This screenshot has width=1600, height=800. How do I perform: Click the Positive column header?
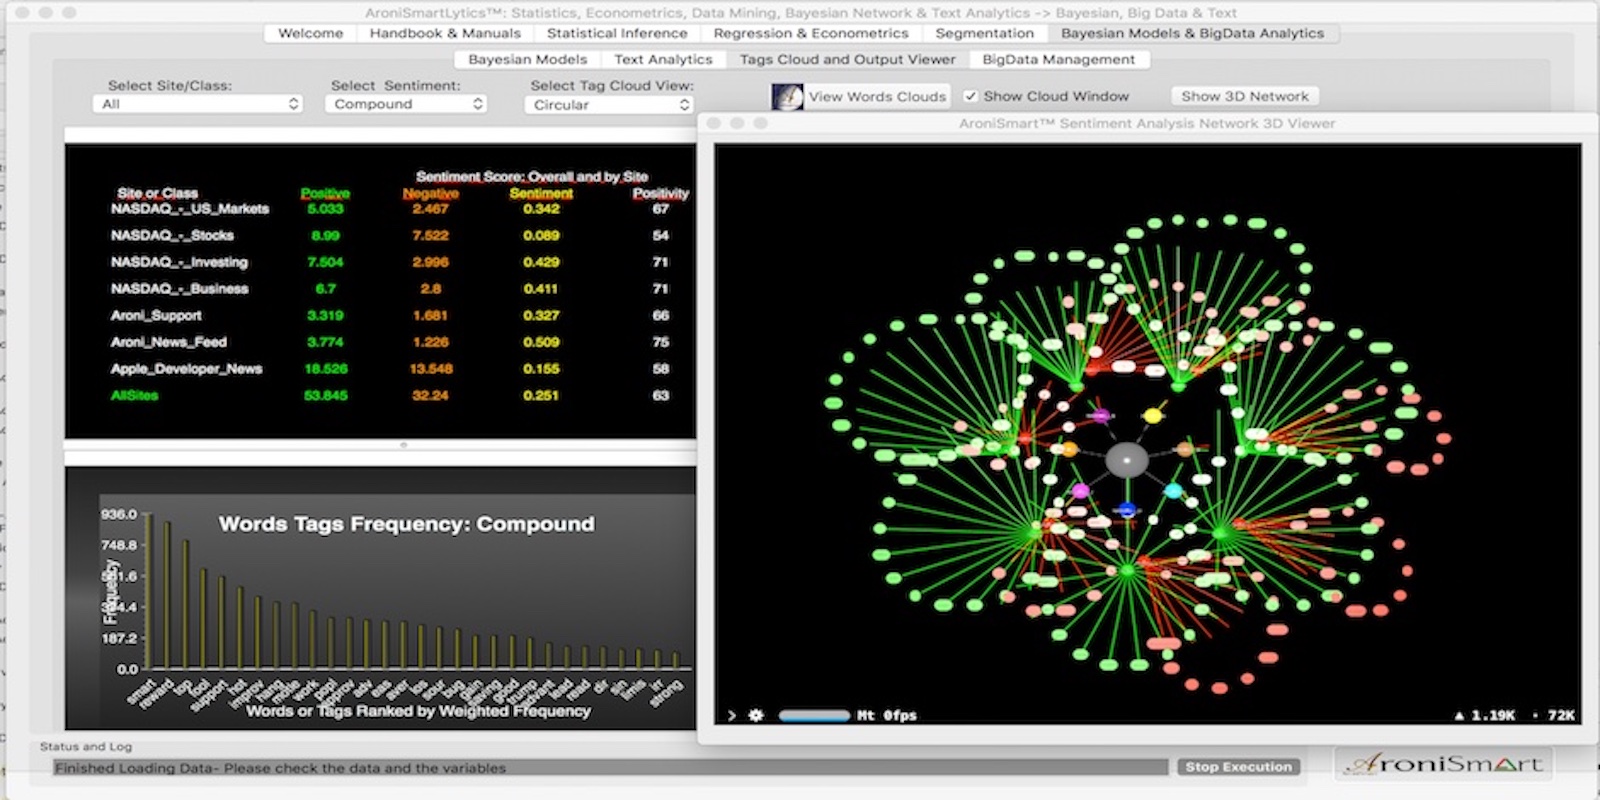325,193
